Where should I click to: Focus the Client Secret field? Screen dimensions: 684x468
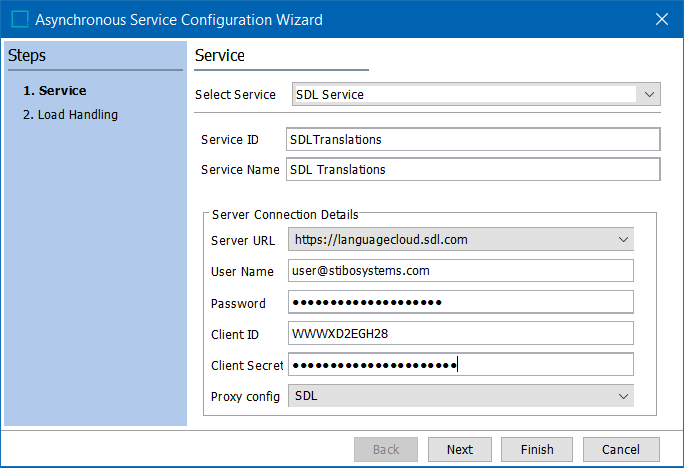click(x=461, y=365)
